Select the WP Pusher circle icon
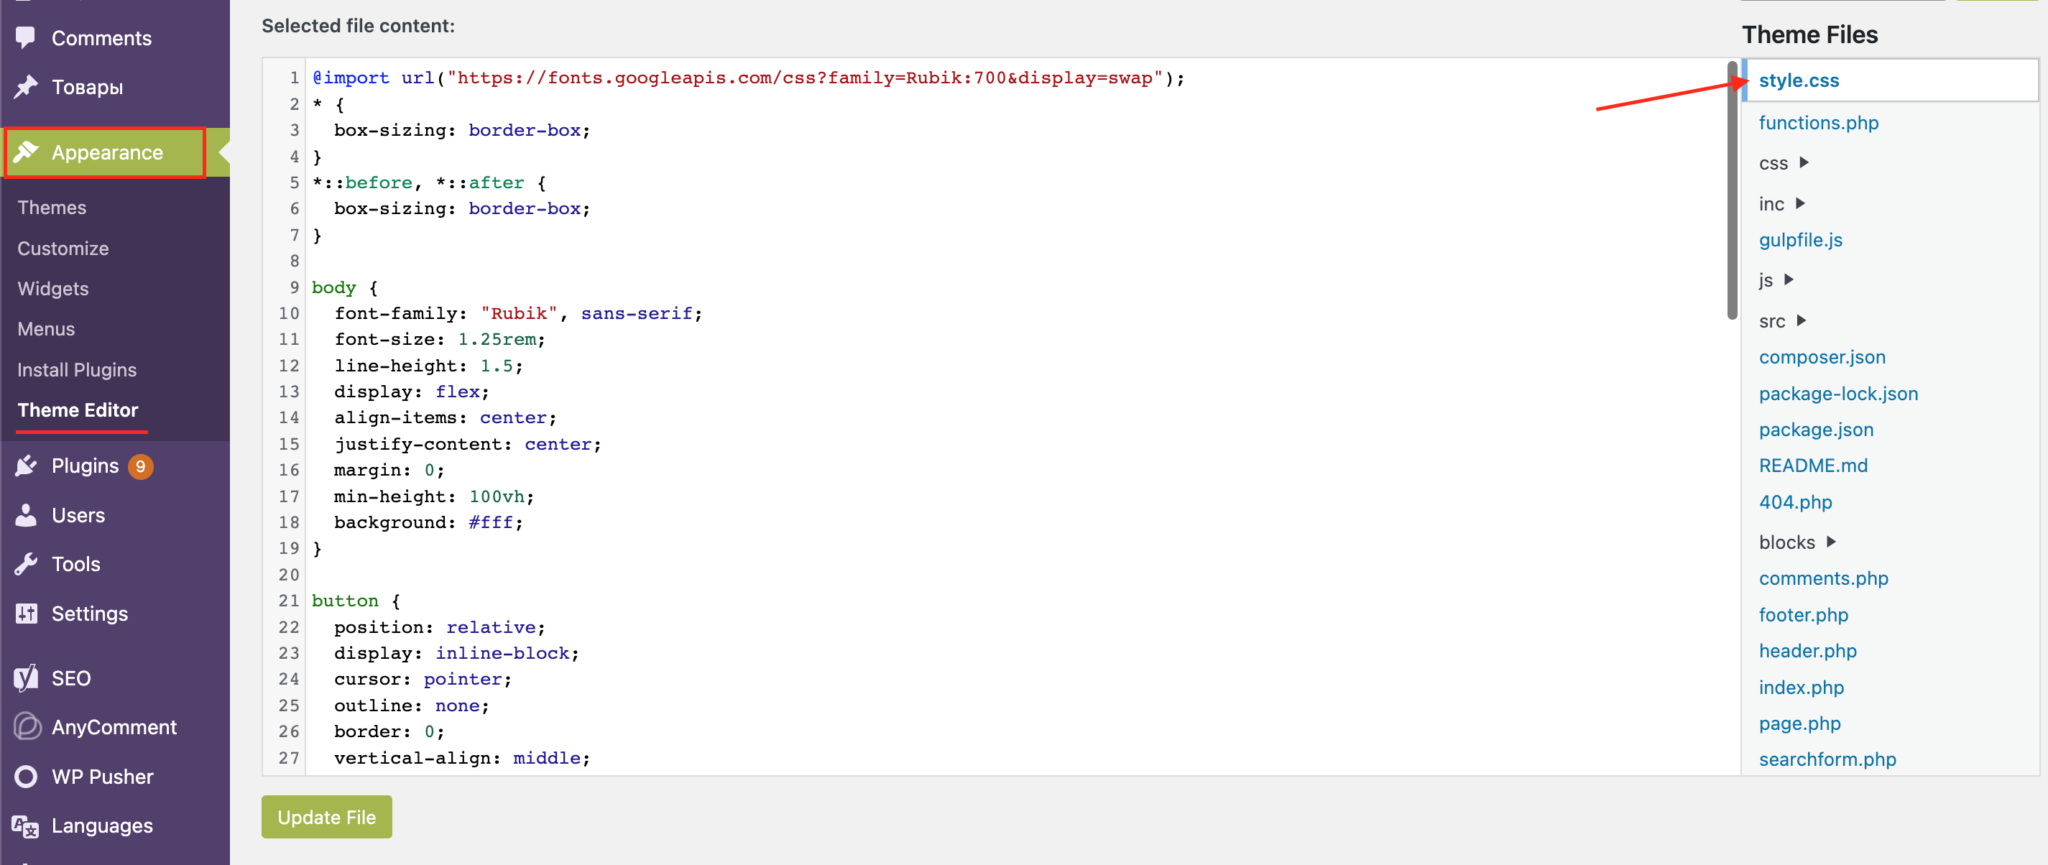 (x=28, y=776)
